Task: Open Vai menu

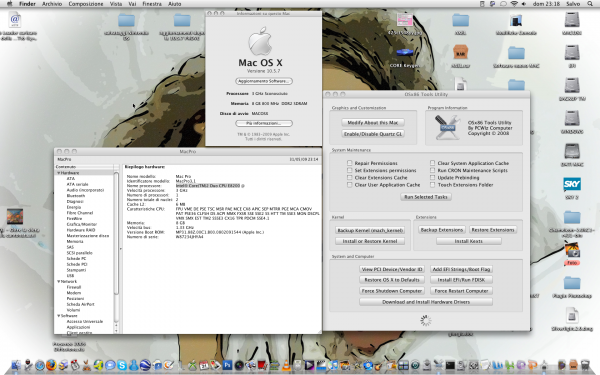Action: coord(132,4)
